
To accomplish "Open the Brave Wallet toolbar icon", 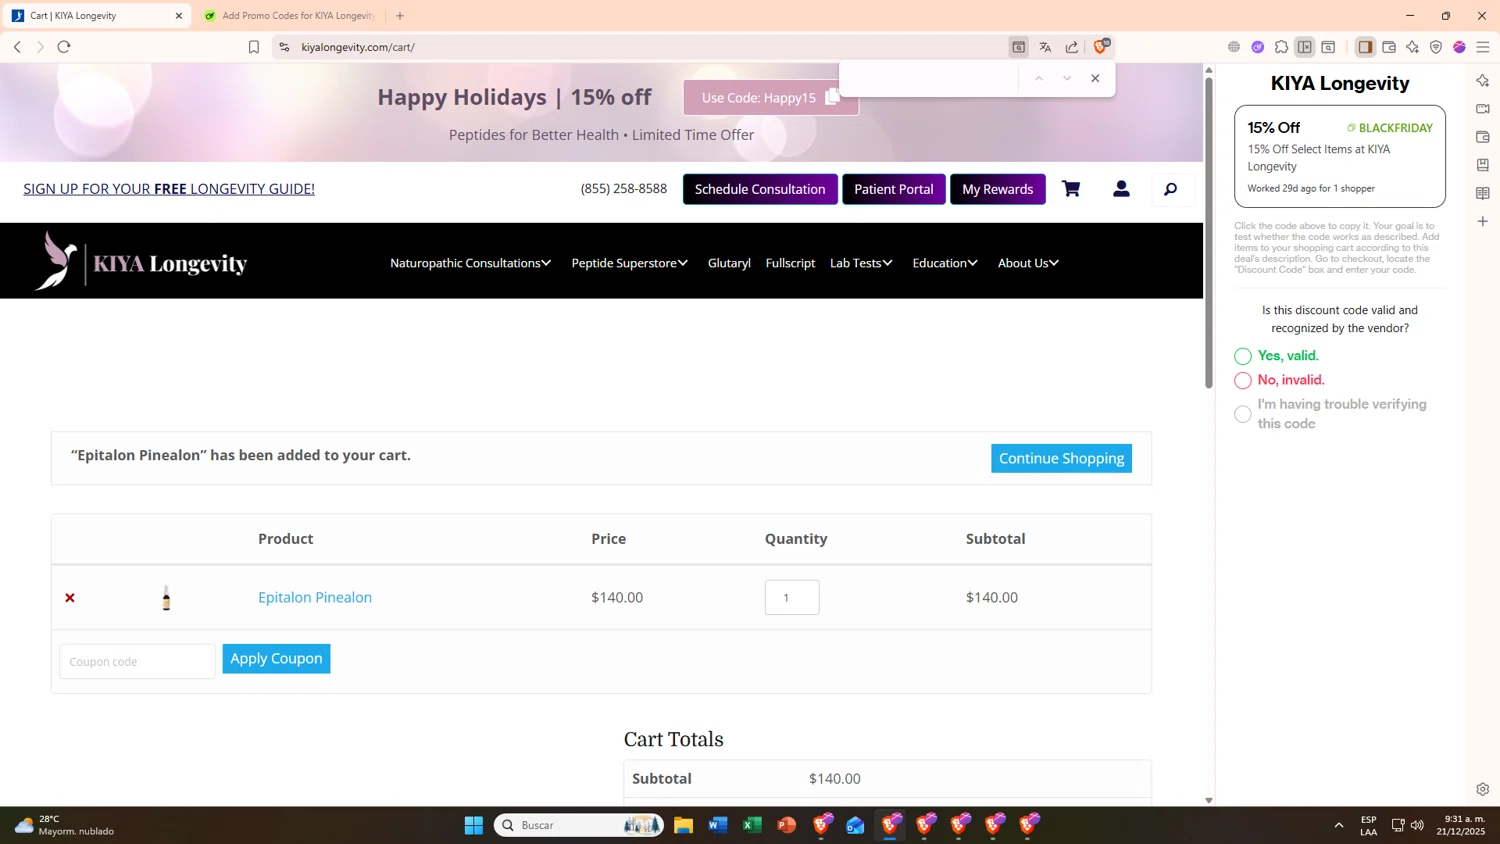I will pyautogui.click(x=1389, y=47).
